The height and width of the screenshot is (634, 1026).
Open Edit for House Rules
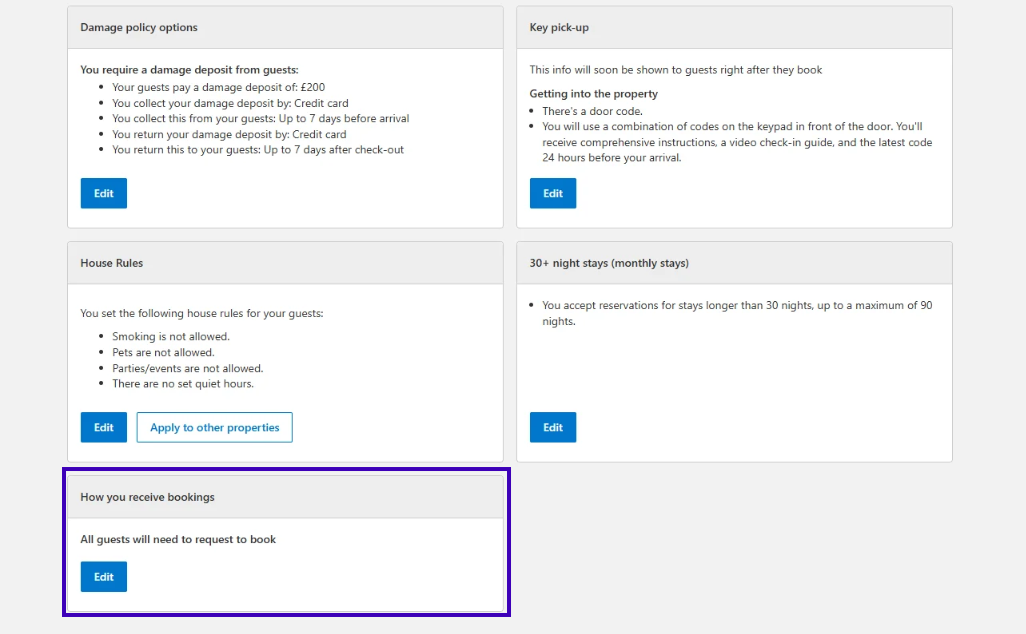104,427
